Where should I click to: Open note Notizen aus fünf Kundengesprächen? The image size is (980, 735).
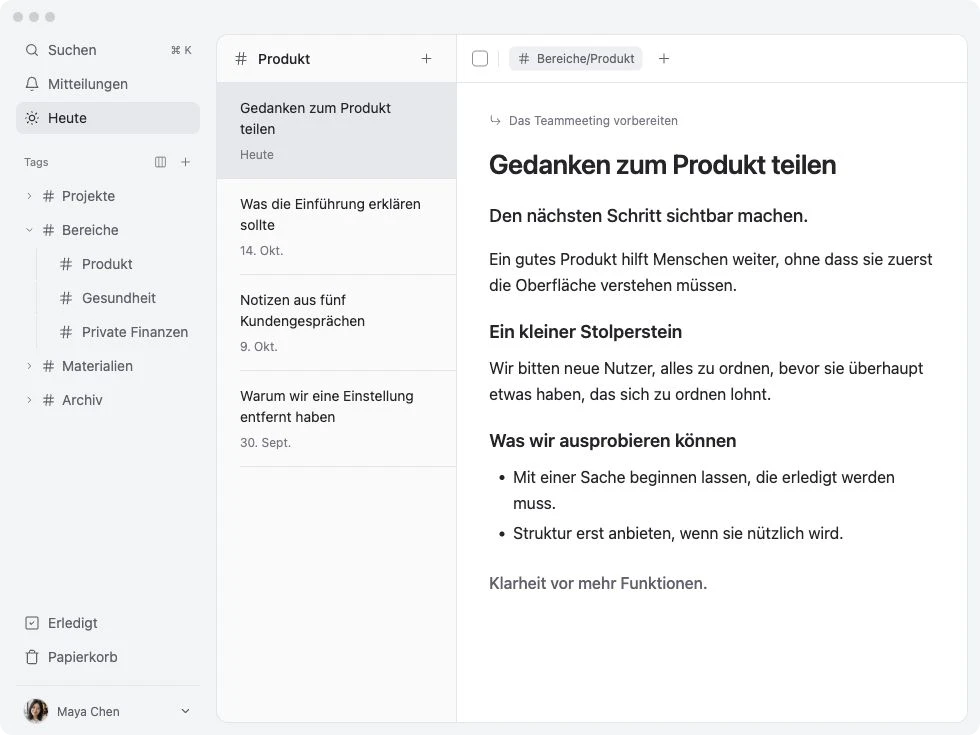(x=336, y=323)
